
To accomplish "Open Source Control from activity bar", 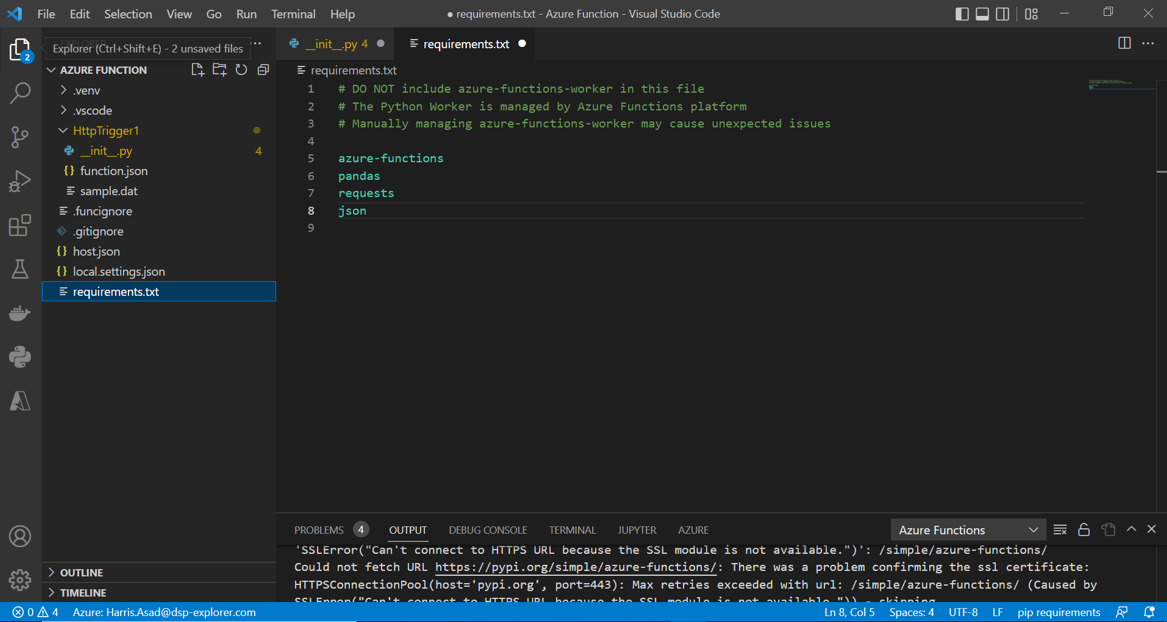I will [x=20, y=136].
